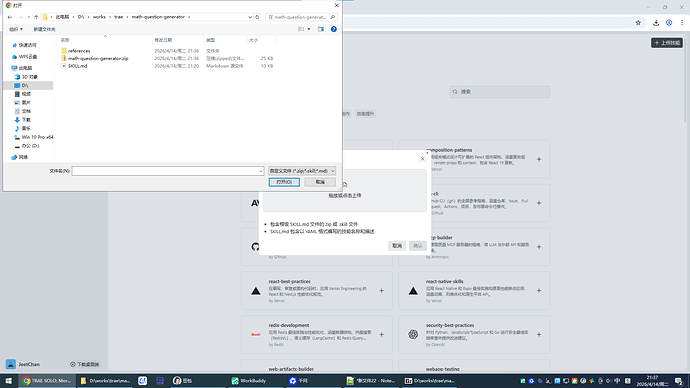The image size is (690, 388).
Task: Bookmark this page with star icon
Action: coord(638,23)
